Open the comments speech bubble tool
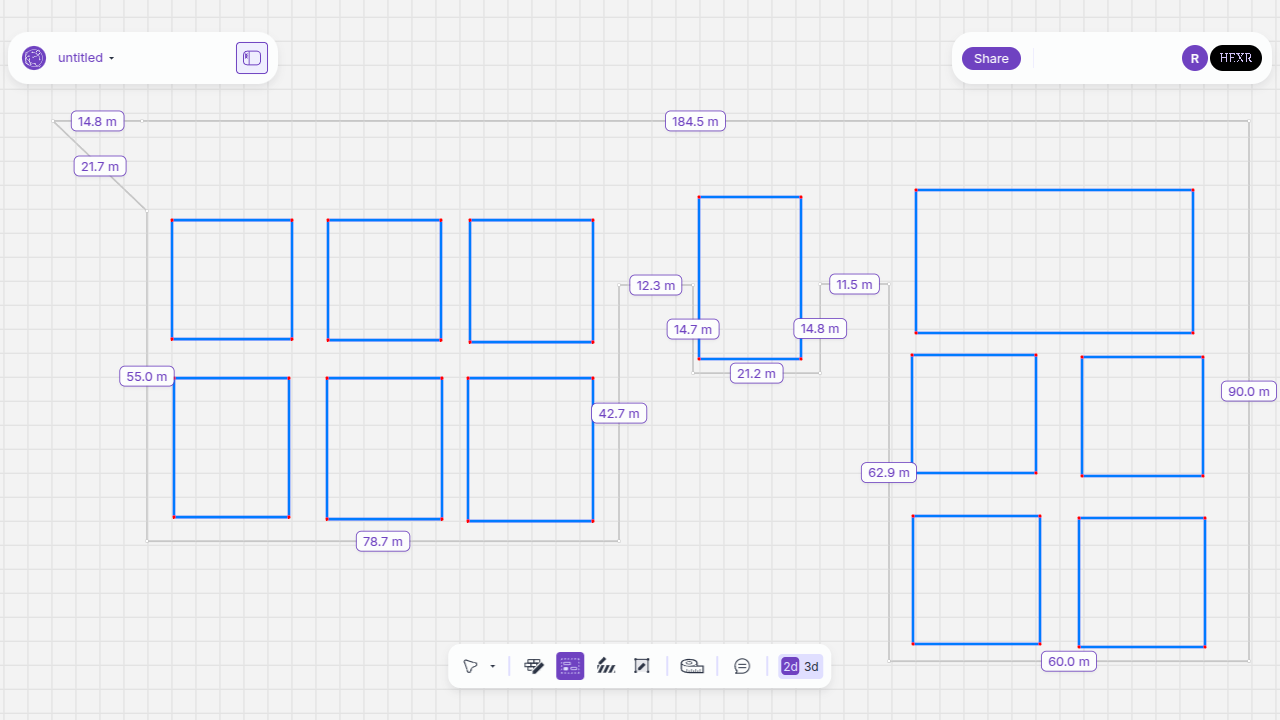The height and width of the screenshot is (720, 1280). [x=742, y=666]
